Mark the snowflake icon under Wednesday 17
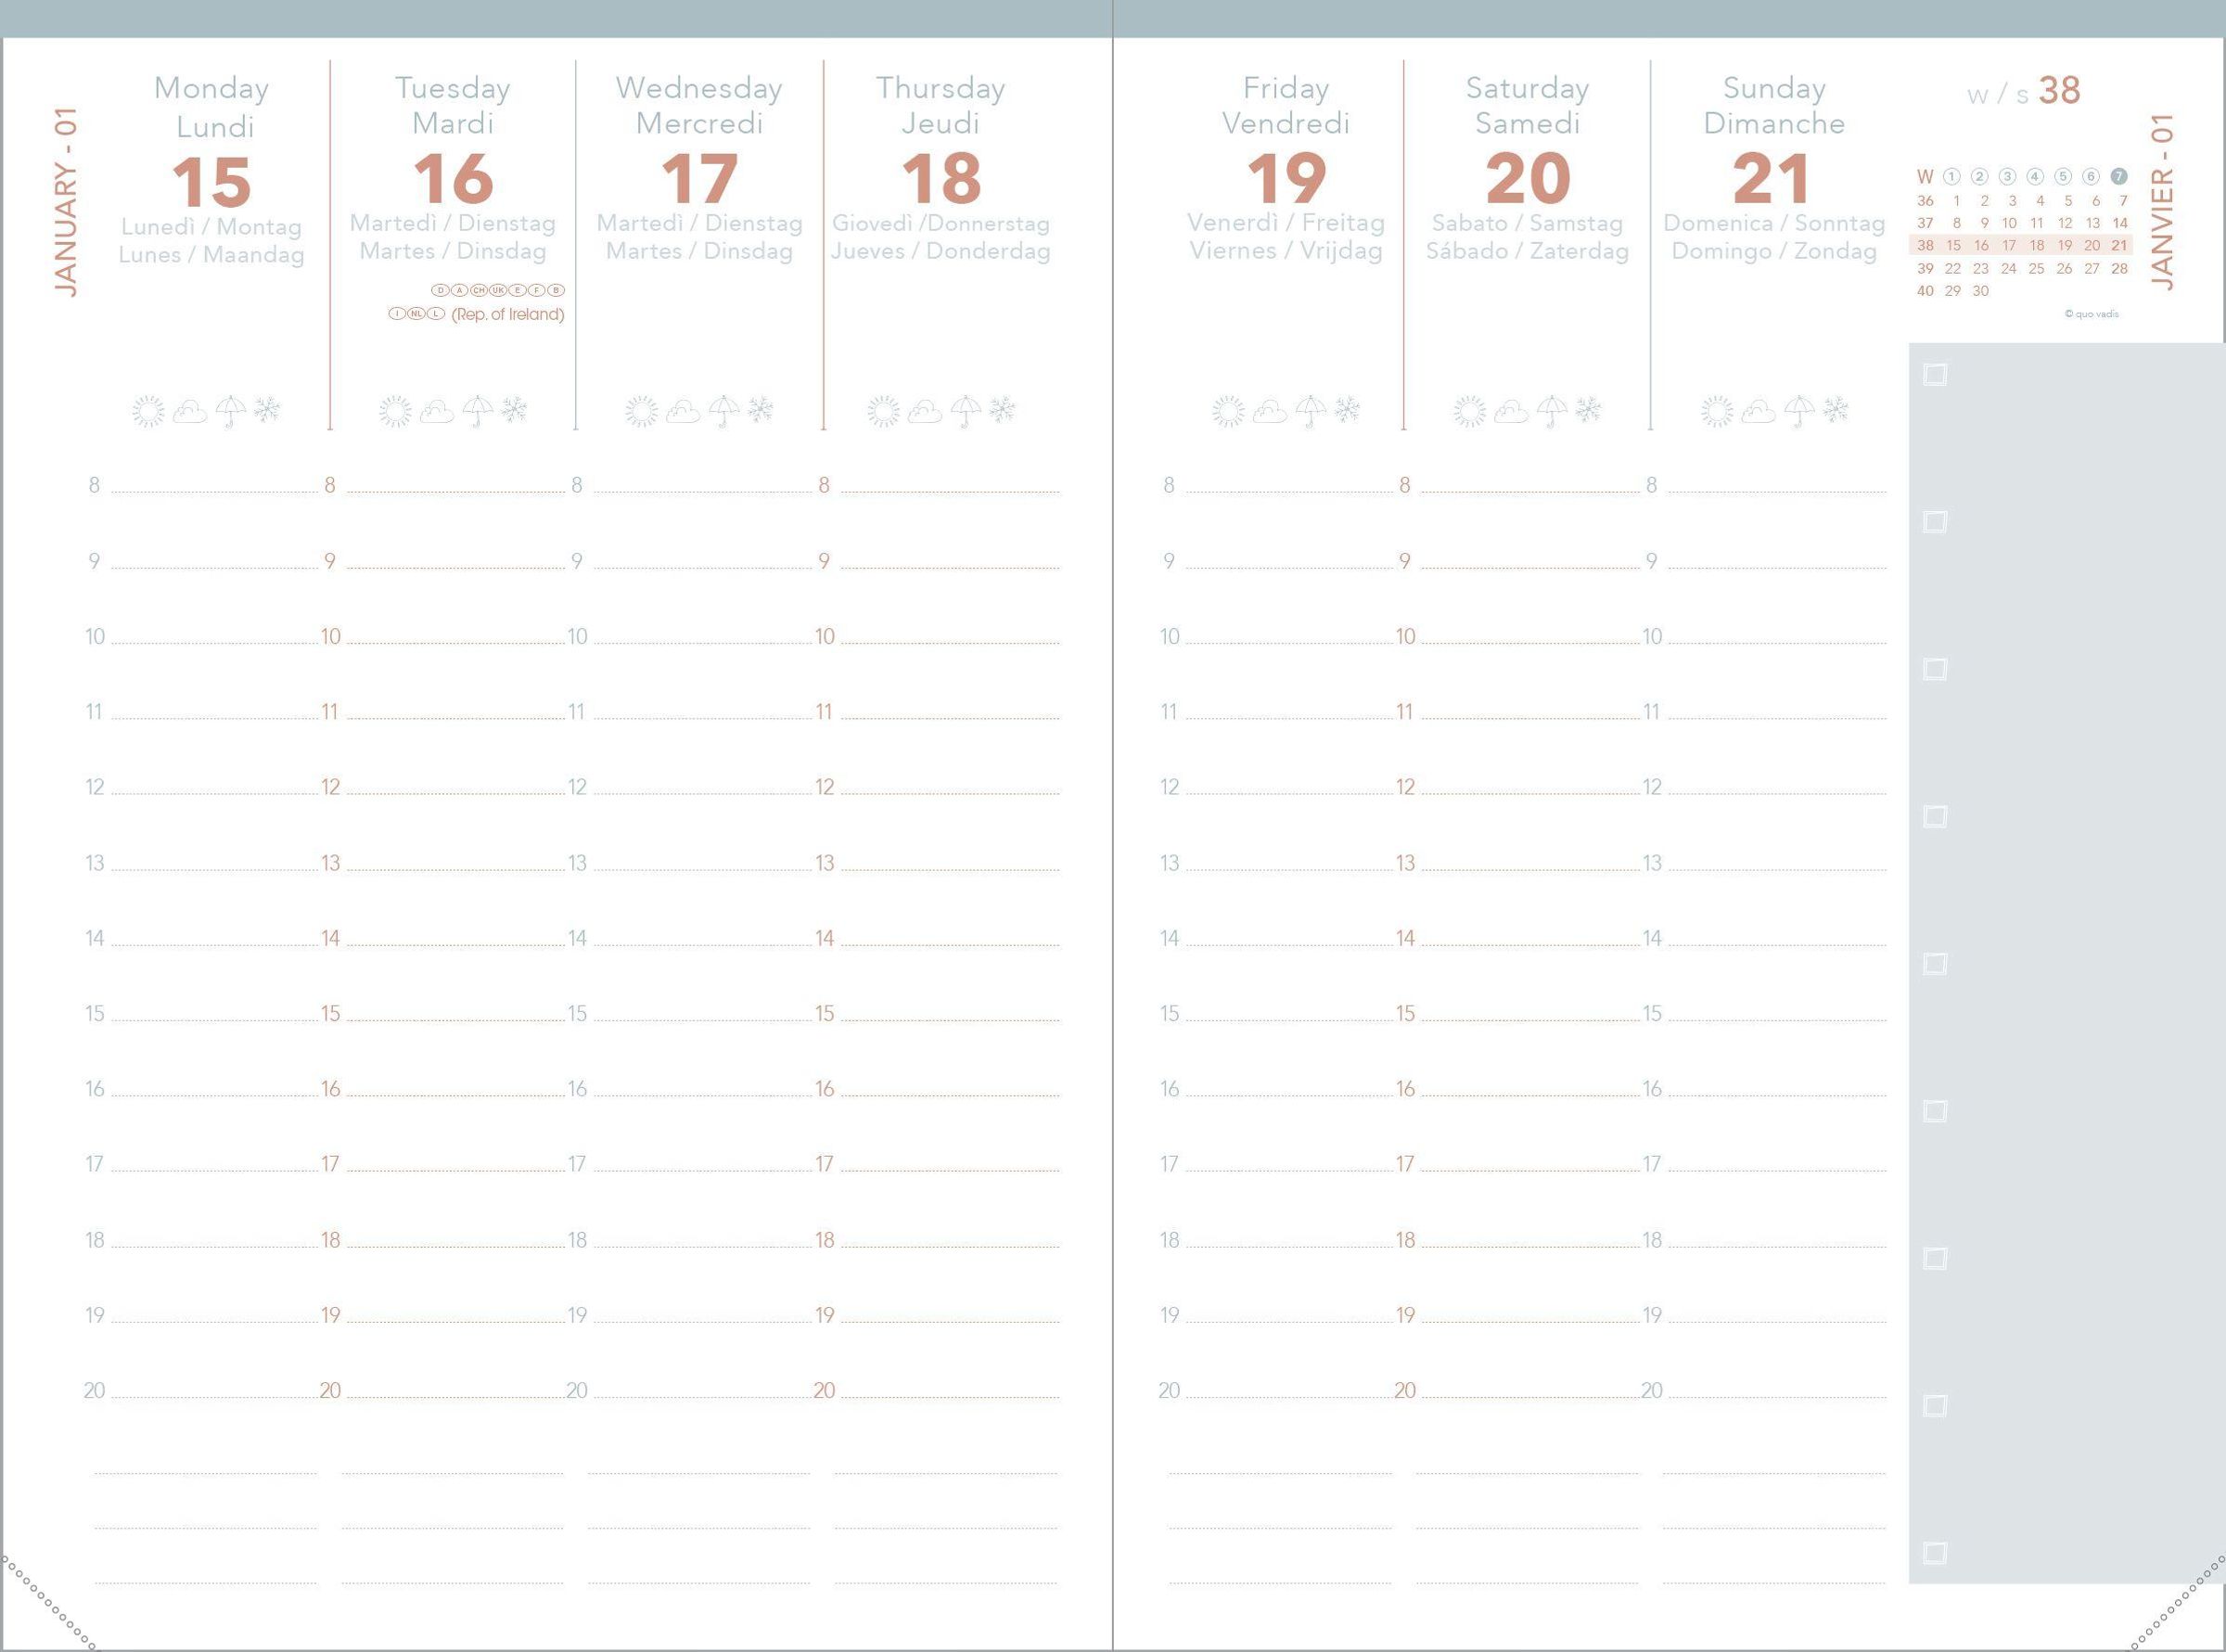This screenshot has width=2226, height=1652. point(760,410)
